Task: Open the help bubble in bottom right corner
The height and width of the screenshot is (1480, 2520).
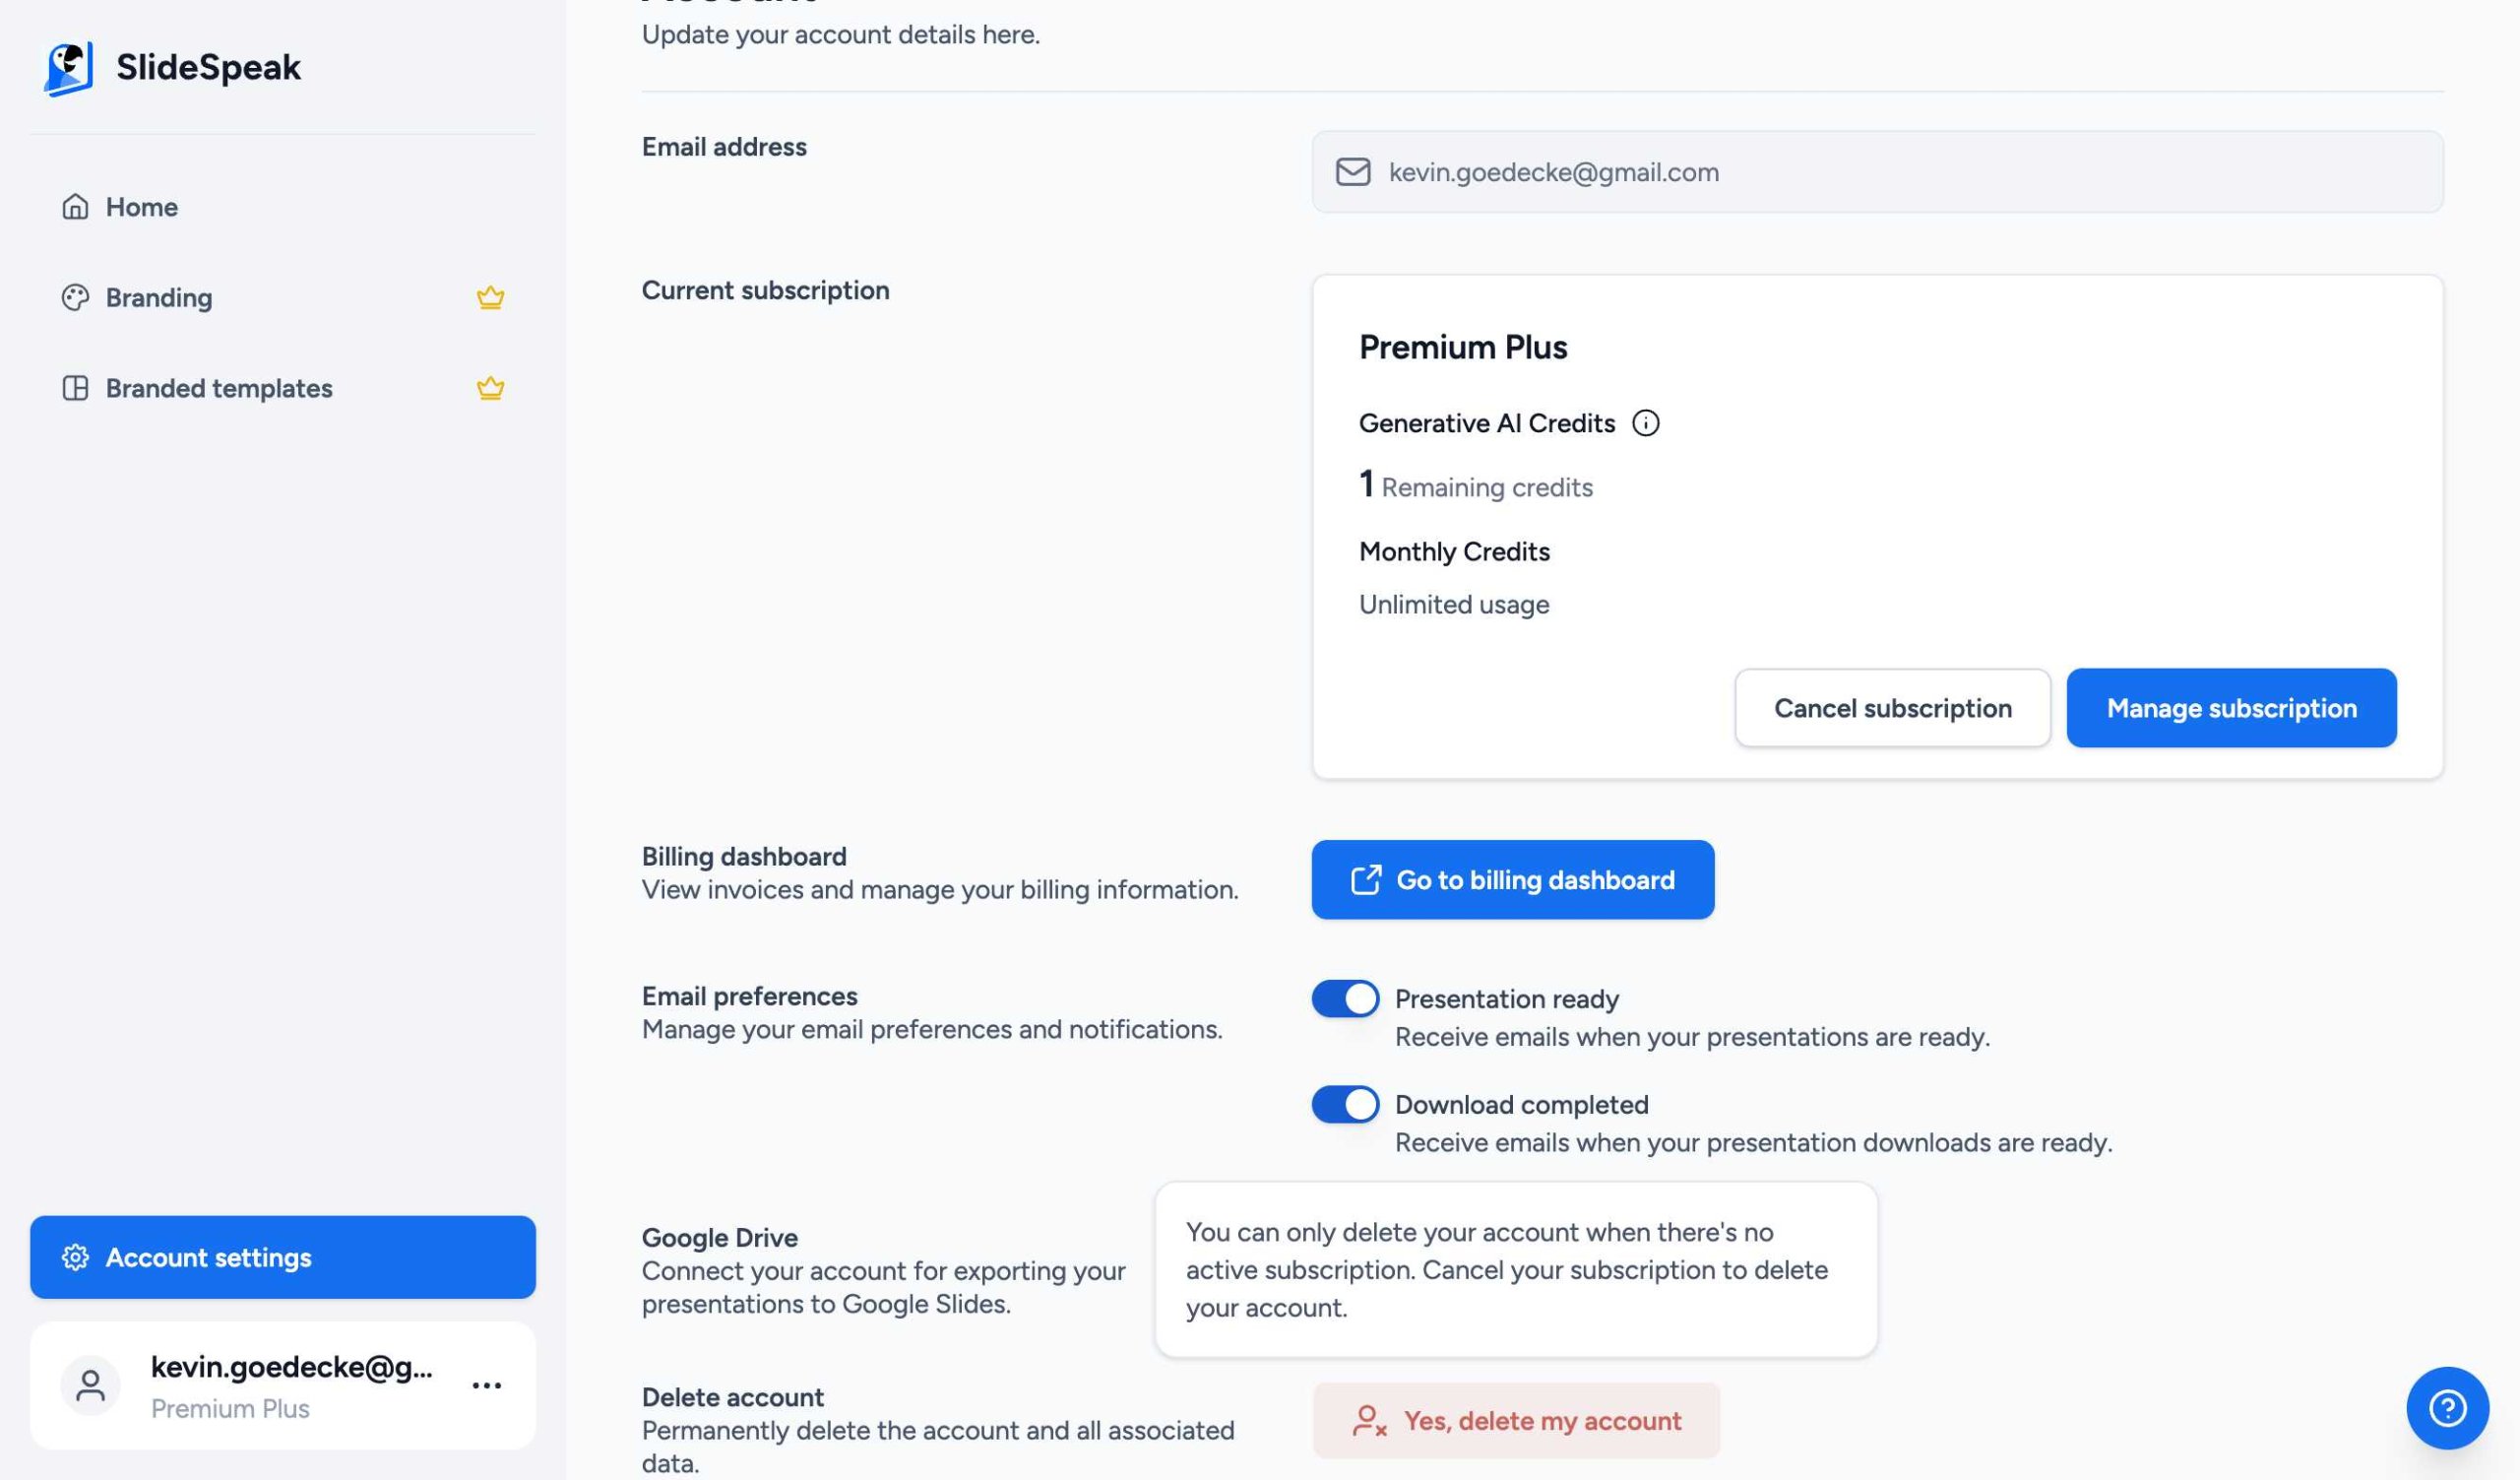Action: 2447,1407
